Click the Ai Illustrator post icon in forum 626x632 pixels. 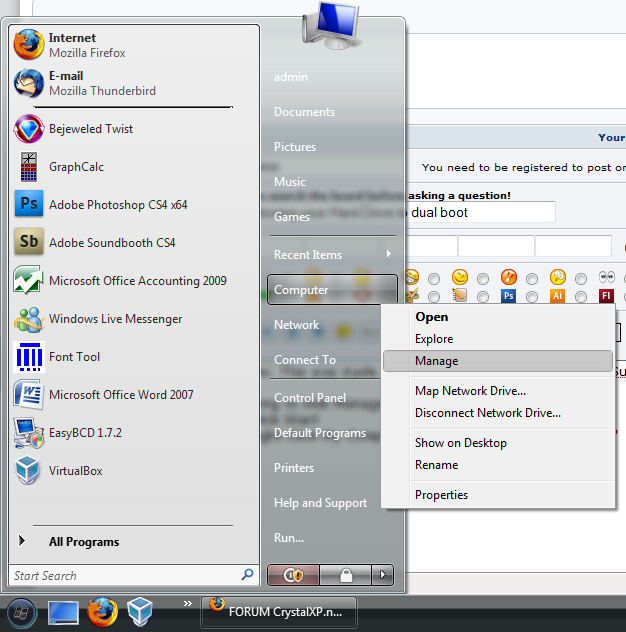tap(557, 296)
